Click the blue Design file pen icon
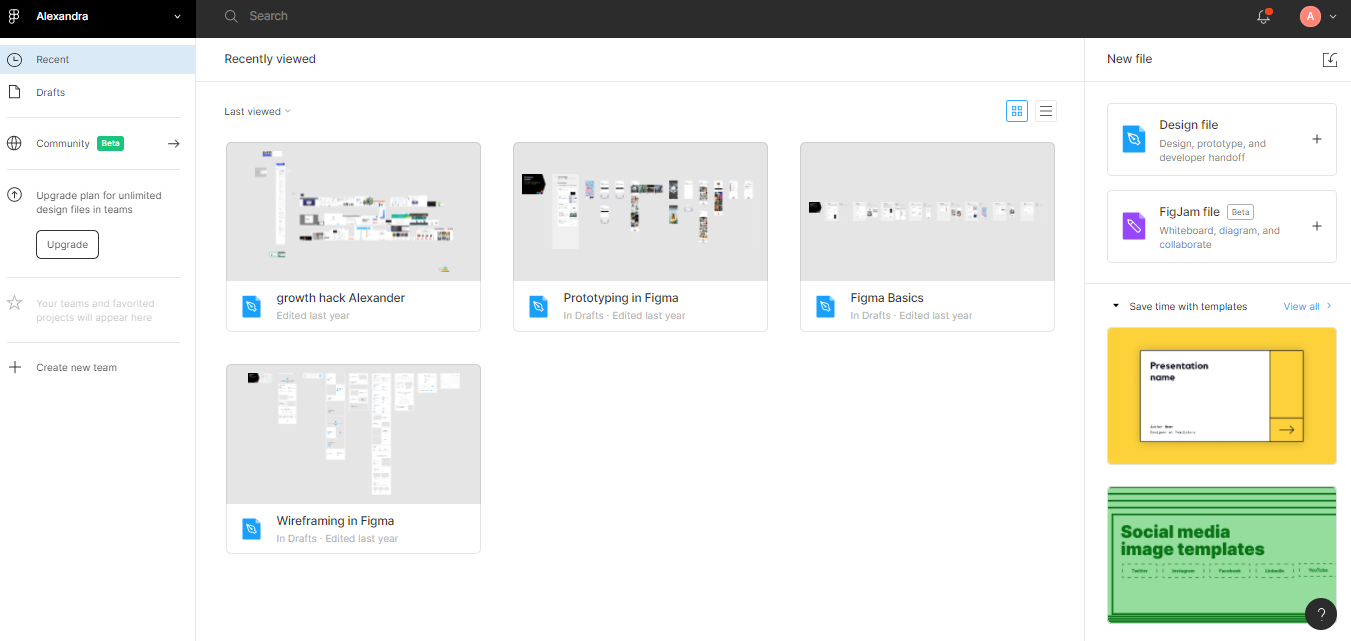Image resolution: width=1351 pixels, height=641 pixels. [x=1133, y=139]
